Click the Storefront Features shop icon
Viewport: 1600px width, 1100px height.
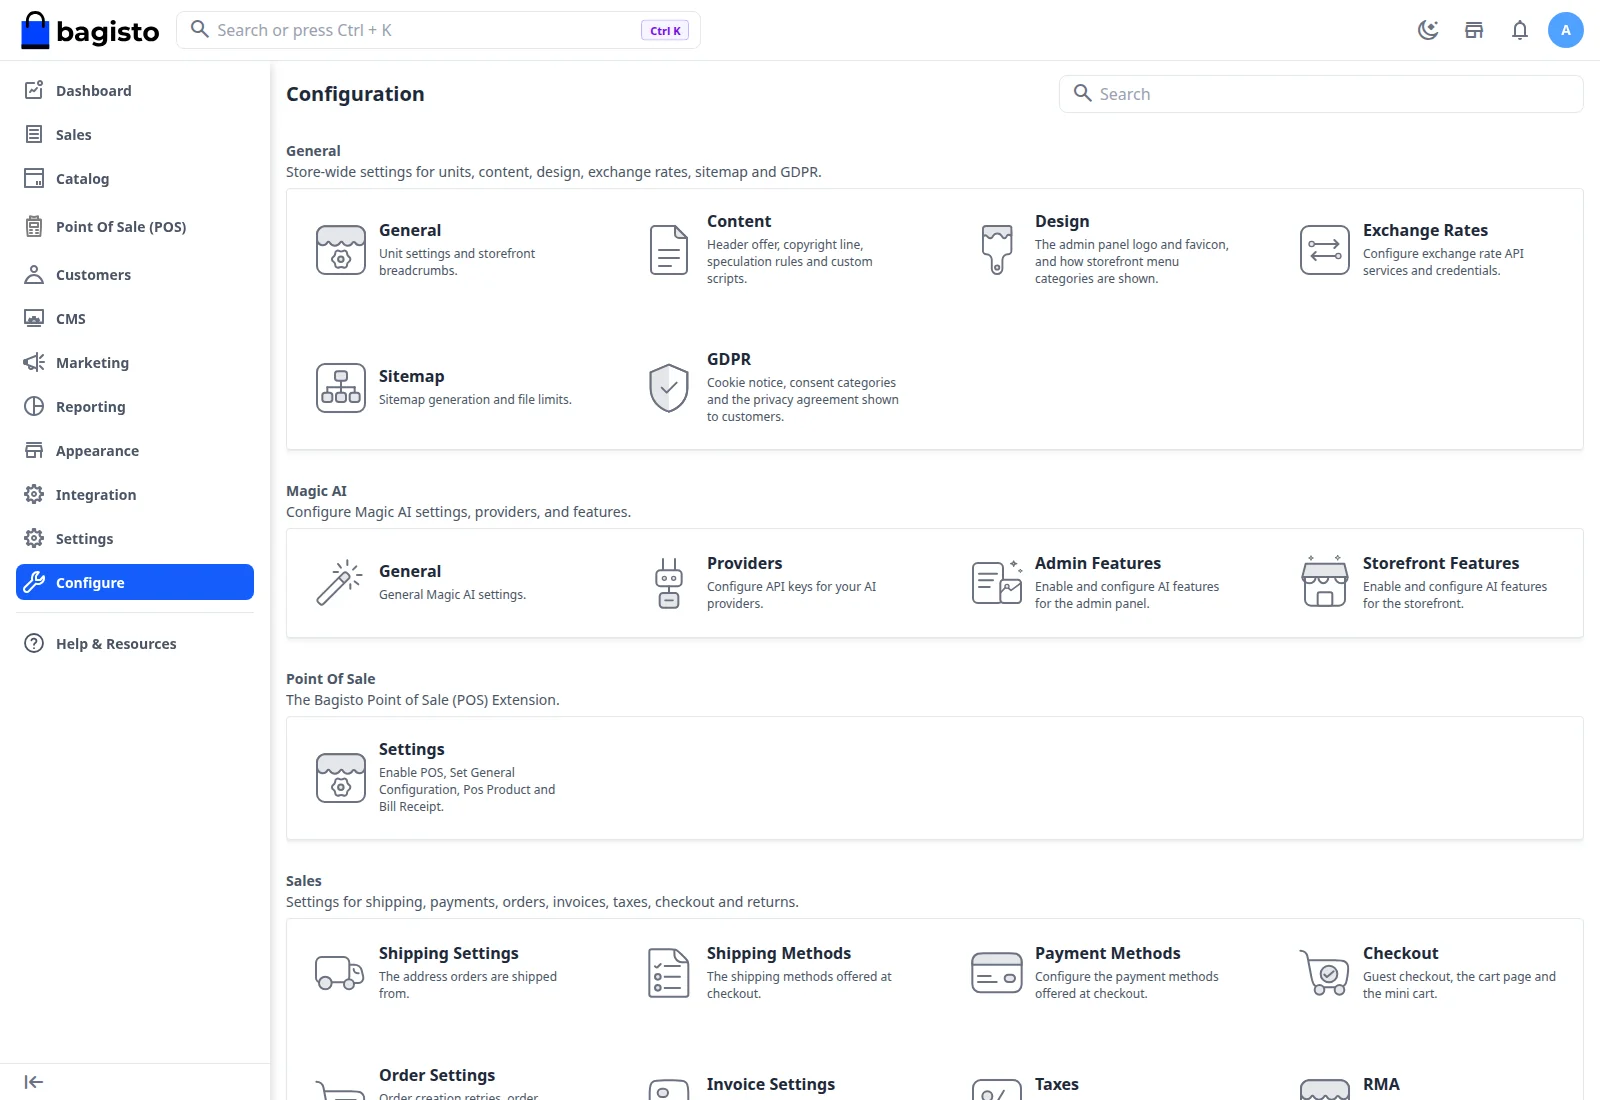point(1325,583)
